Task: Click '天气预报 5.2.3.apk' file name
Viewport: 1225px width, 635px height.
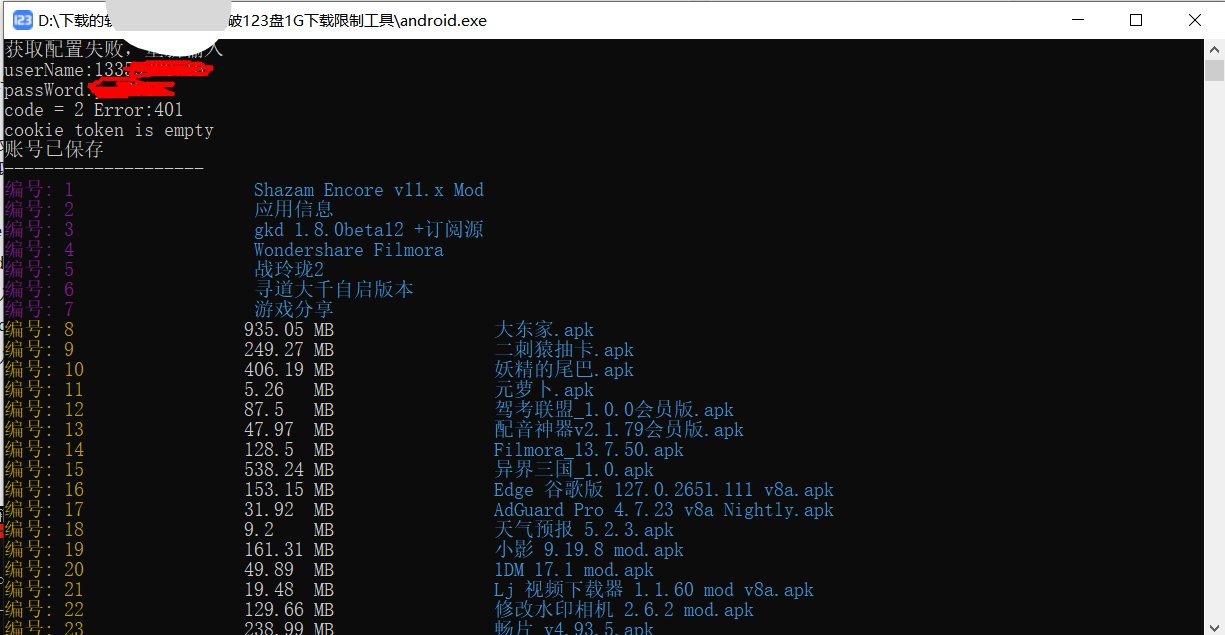Action: coord(584,530)
